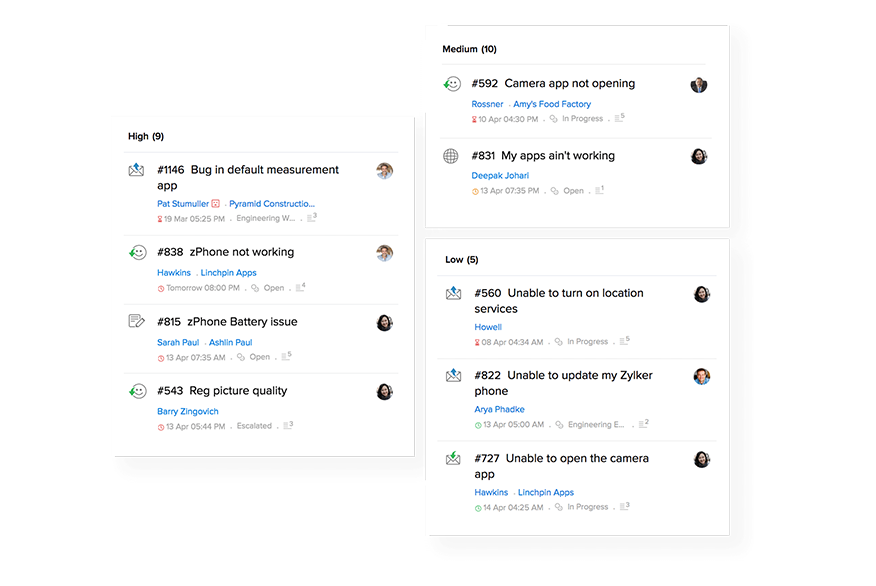Screen dimensions: 876x586
Task: Click the assignee avatar on ticket #822
Action: pyautogui.click(x=701, y=377)
